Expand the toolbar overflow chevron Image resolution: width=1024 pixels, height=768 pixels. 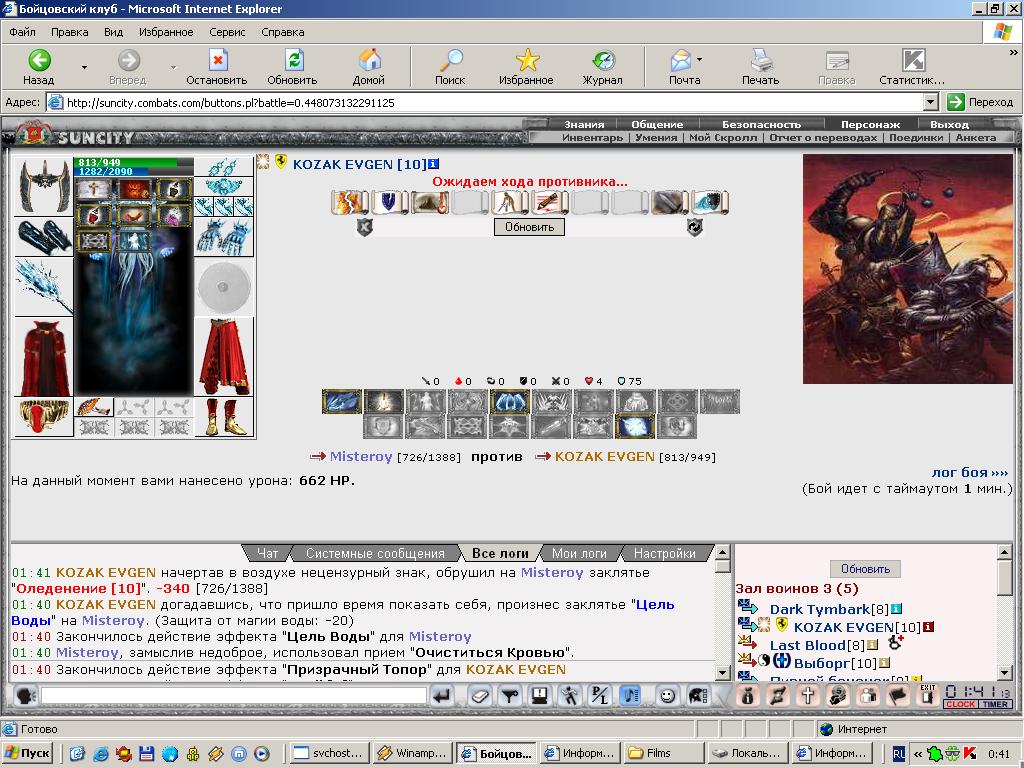(1014, 52)
